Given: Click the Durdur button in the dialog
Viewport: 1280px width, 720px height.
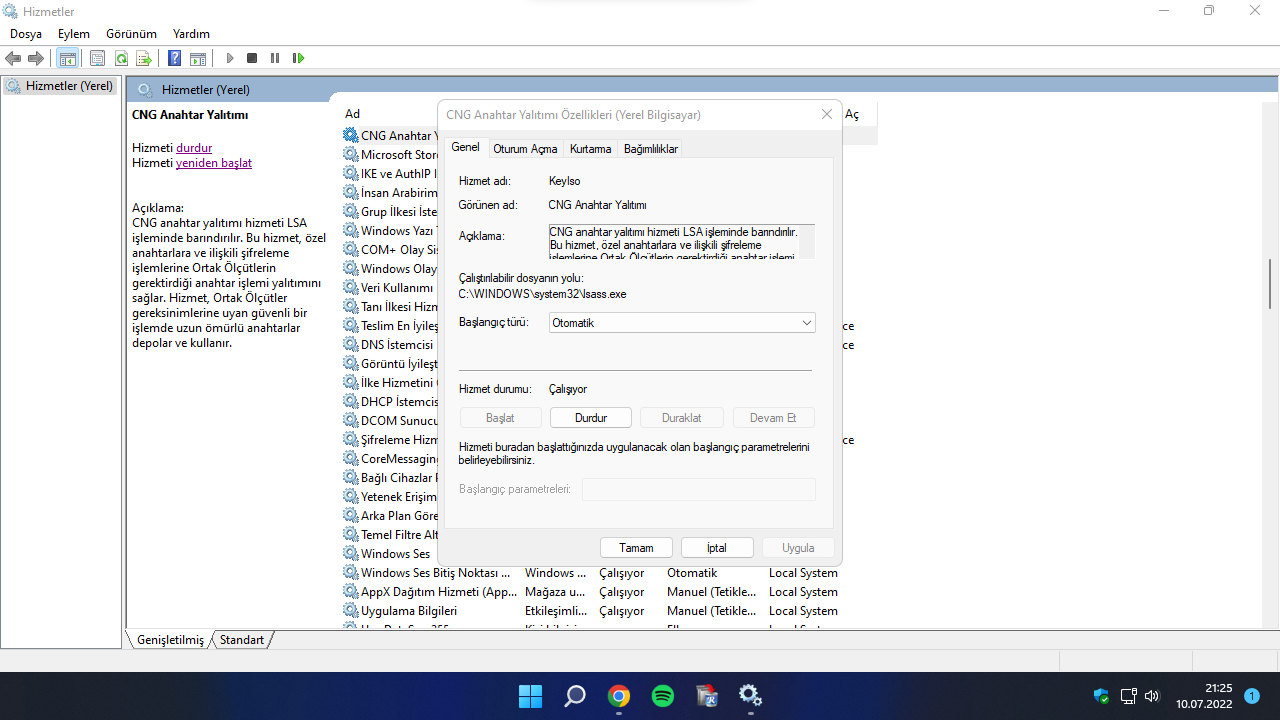Looking at the screenshot, I should click(591, 418).
